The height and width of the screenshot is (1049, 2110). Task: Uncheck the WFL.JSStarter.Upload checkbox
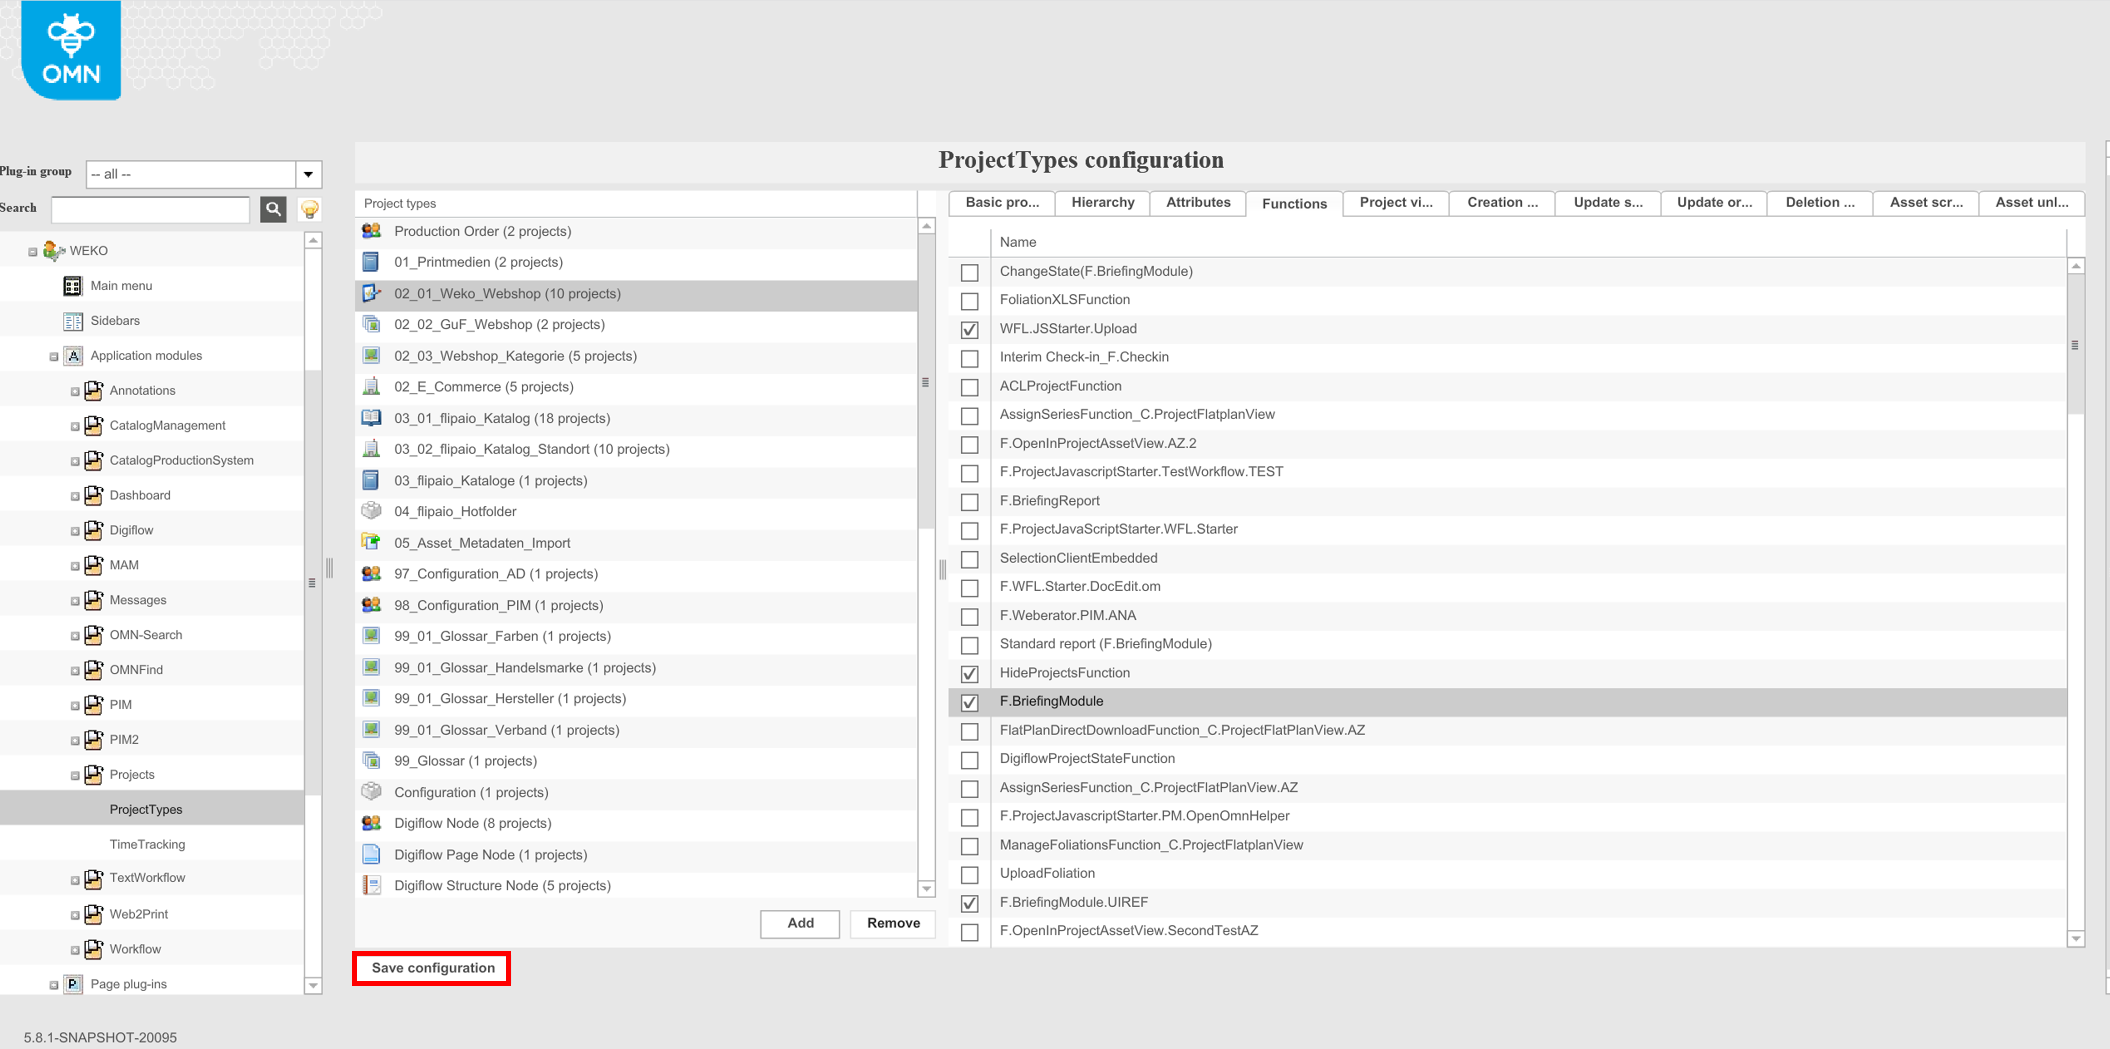click(x=970, y=329)
